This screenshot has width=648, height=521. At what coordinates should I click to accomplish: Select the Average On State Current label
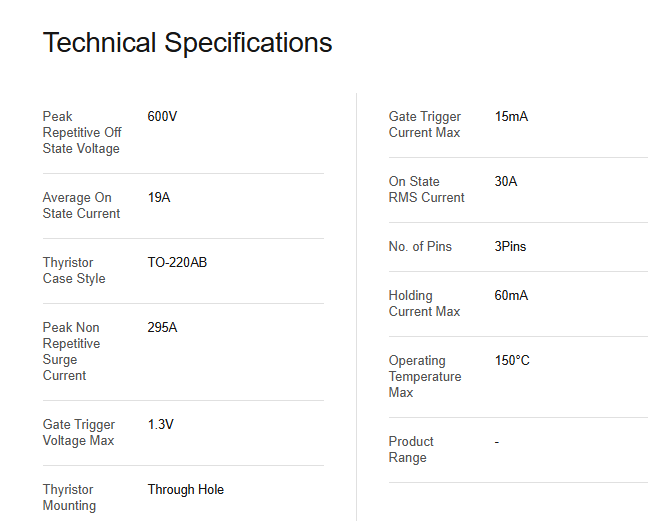[81, 205]
